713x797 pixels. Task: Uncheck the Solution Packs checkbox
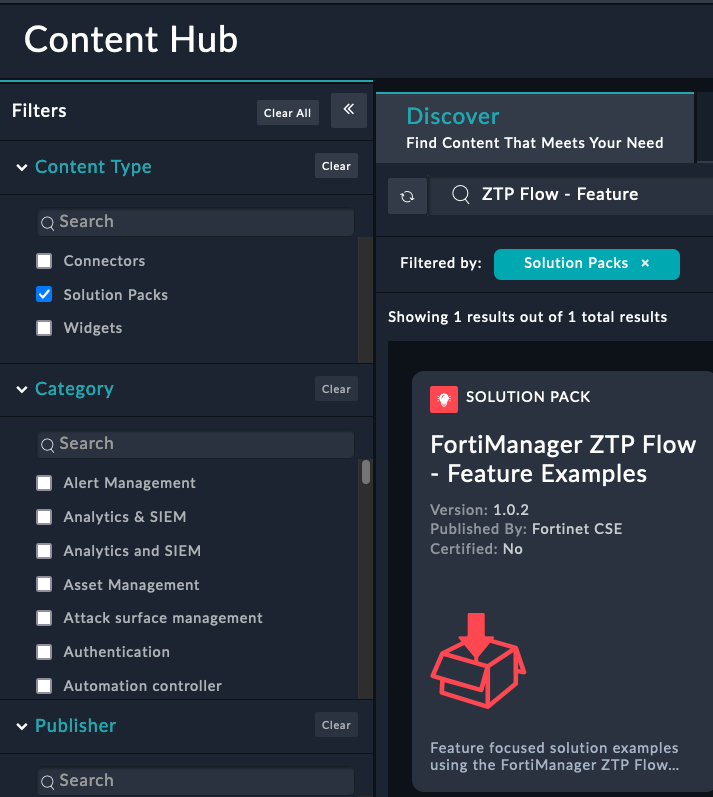[44, 294]
